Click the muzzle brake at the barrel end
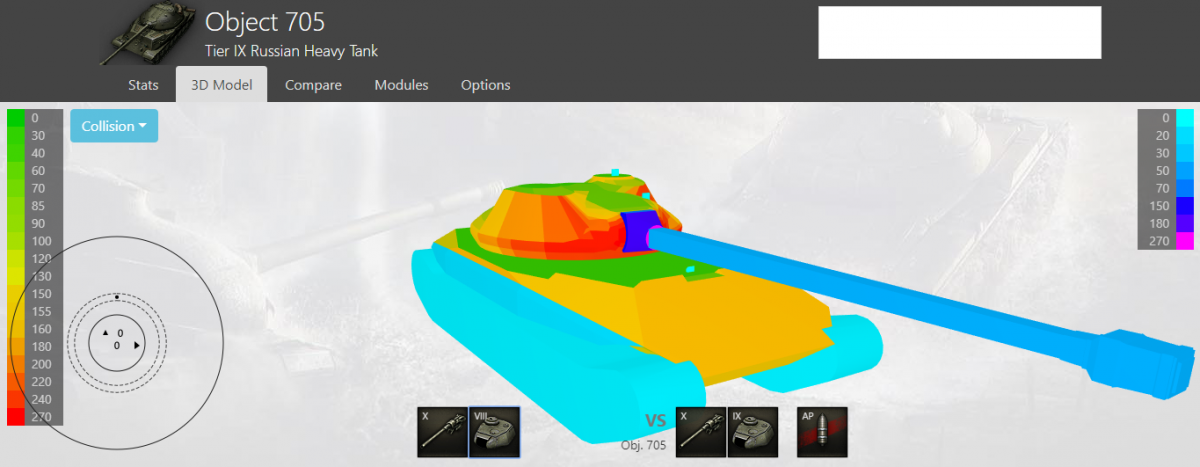 point(1139,364)
